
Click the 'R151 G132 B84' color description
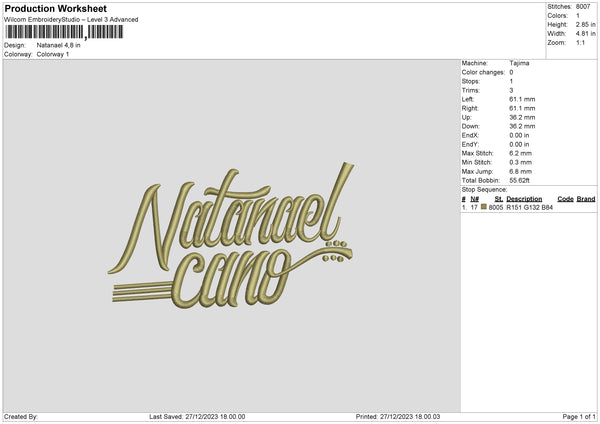[x=530, y=207]
